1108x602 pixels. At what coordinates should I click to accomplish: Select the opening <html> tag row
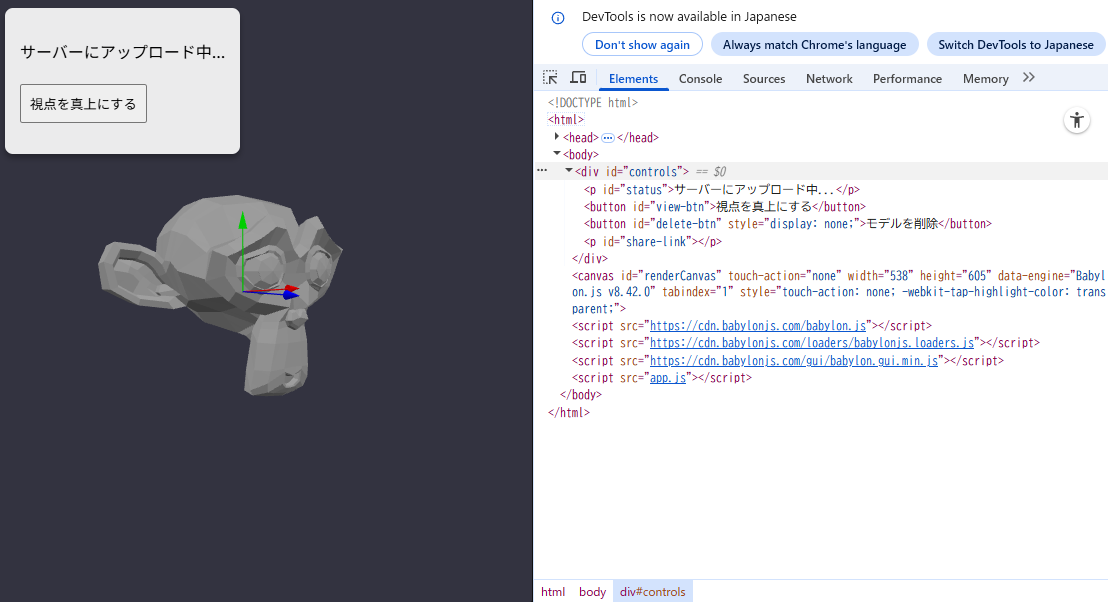click(x=566, y=119)
